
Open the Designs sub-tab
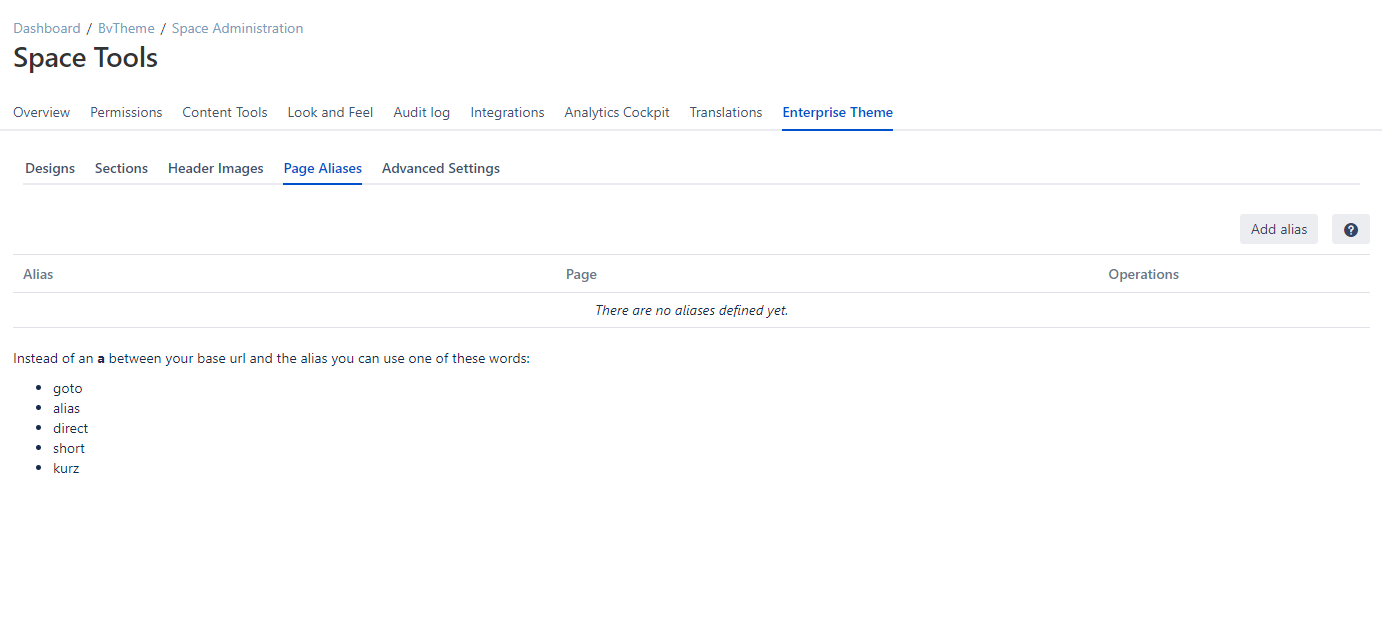(50, 168)
